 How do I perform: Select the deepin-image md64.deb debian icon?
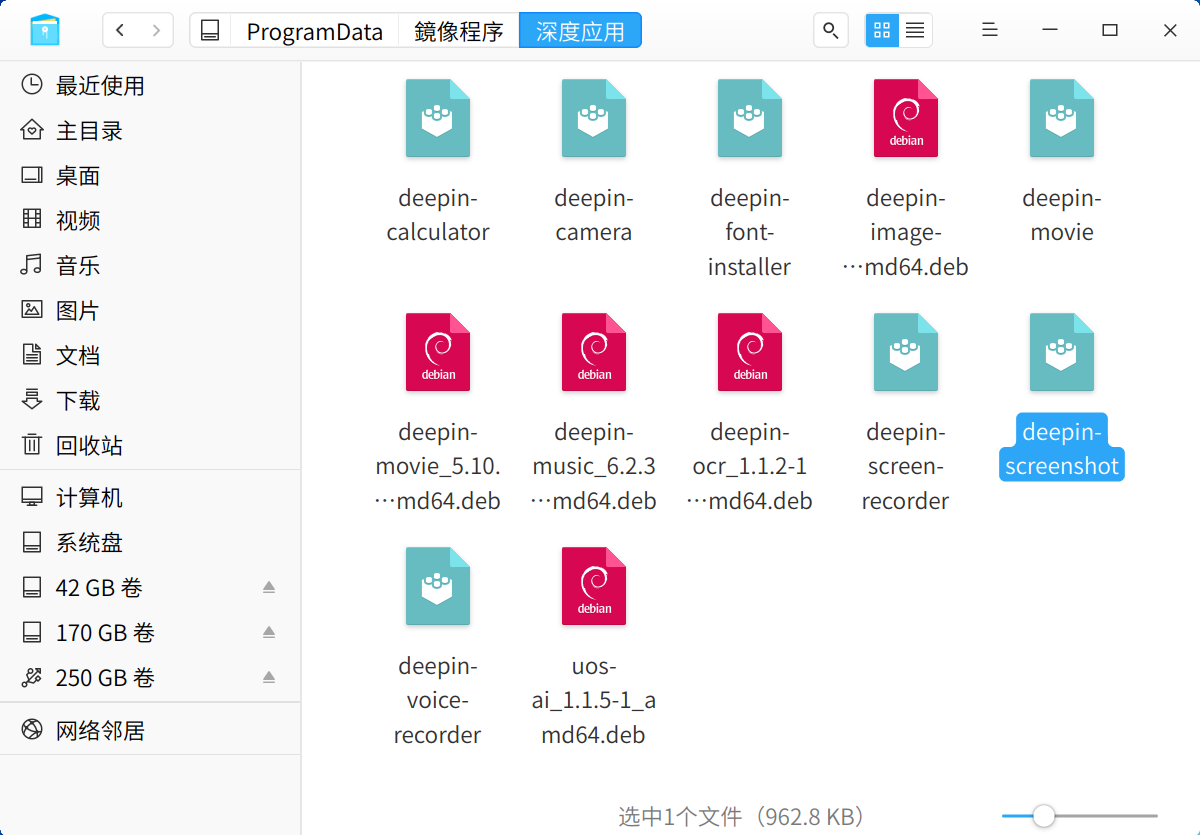pyautogui.click(x=906, y=118)
